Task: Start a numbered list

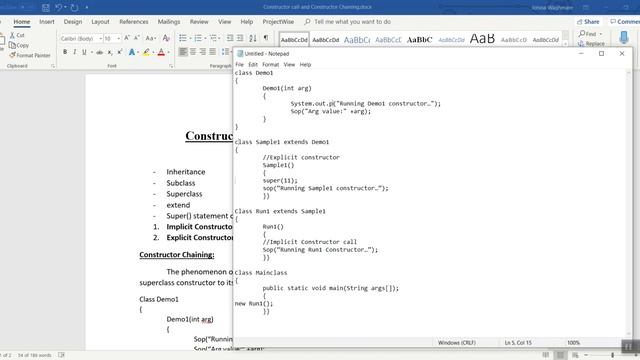Action: coord(198,38)
